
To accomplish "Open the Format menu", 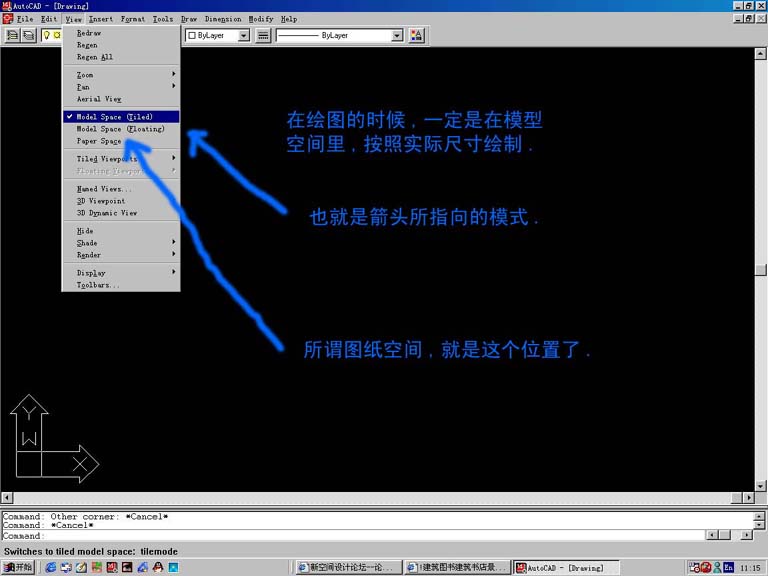I will tap(133, 19).
